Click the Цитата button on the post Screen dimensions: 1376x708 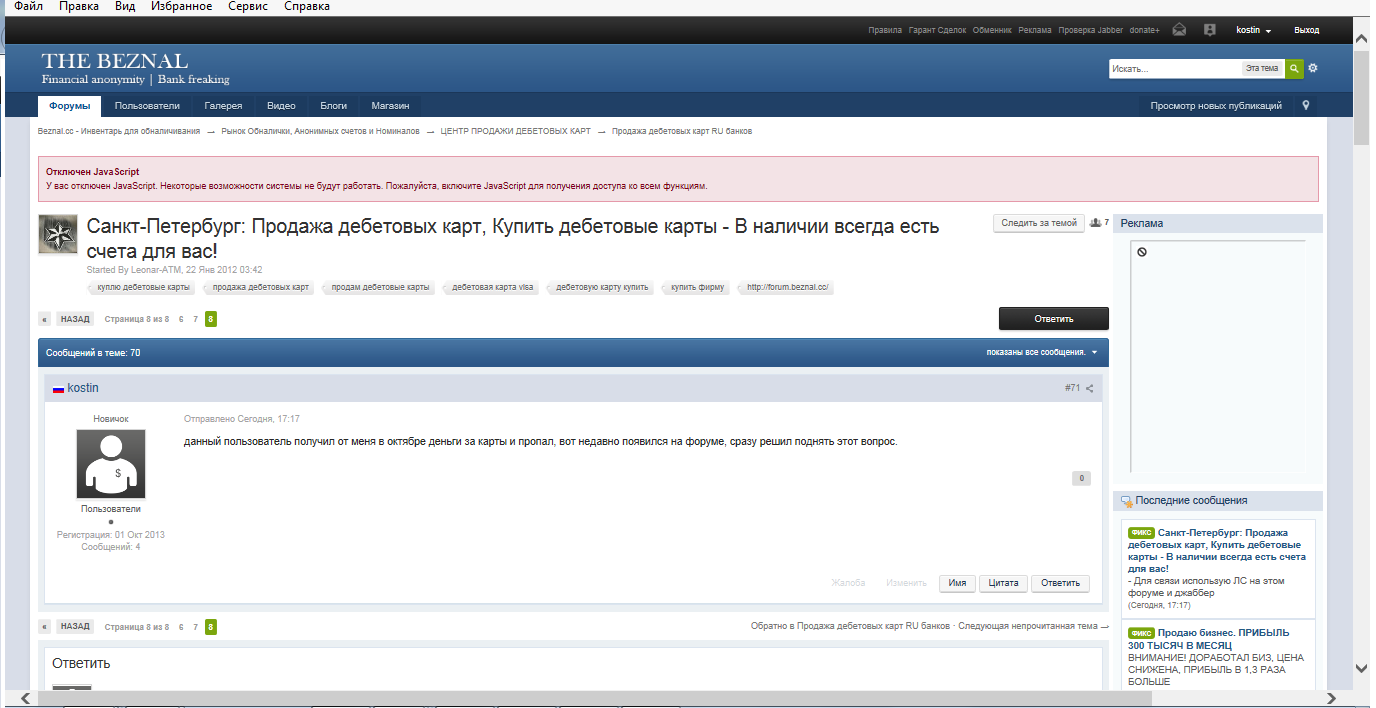tap(1003, 583)
